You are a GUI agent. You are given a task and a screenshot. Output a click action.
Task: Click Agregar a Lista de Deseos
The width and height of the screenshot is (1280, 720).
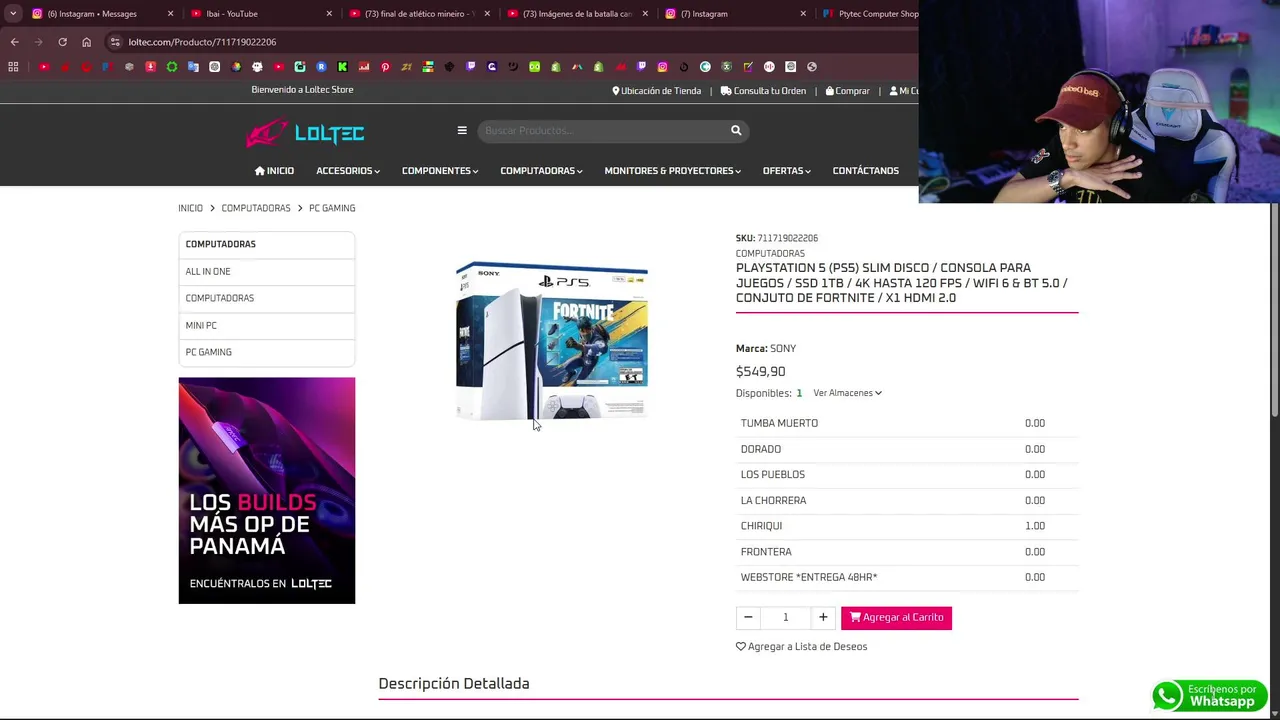pyautogui.click(x=801, y=647)
